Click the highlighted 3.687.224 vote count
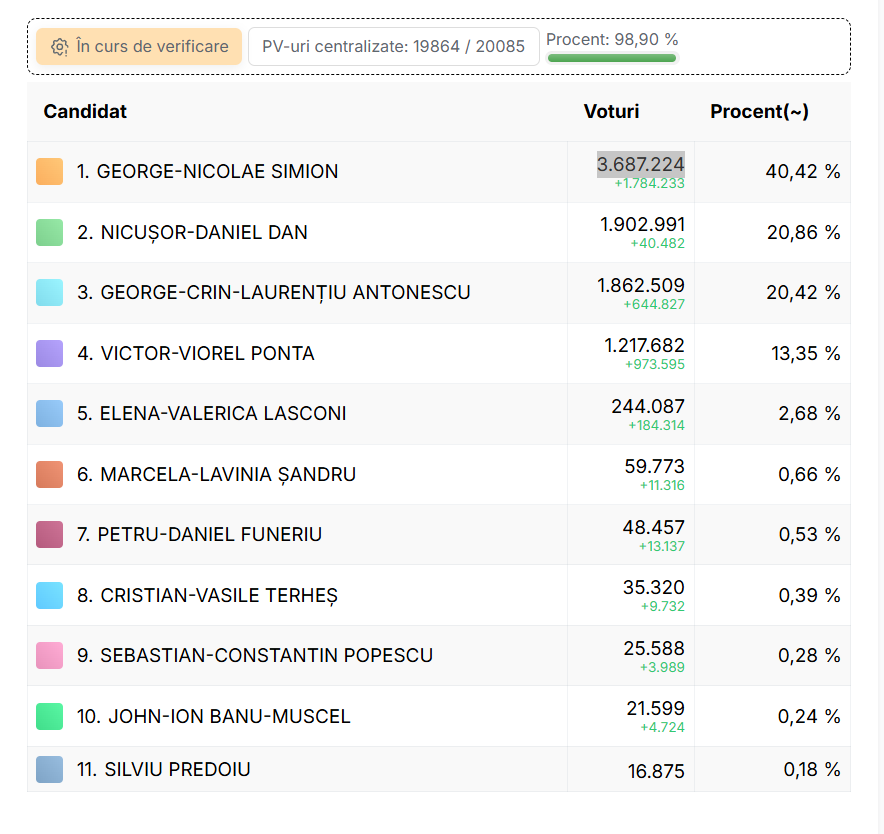 (x=641, y=164)
